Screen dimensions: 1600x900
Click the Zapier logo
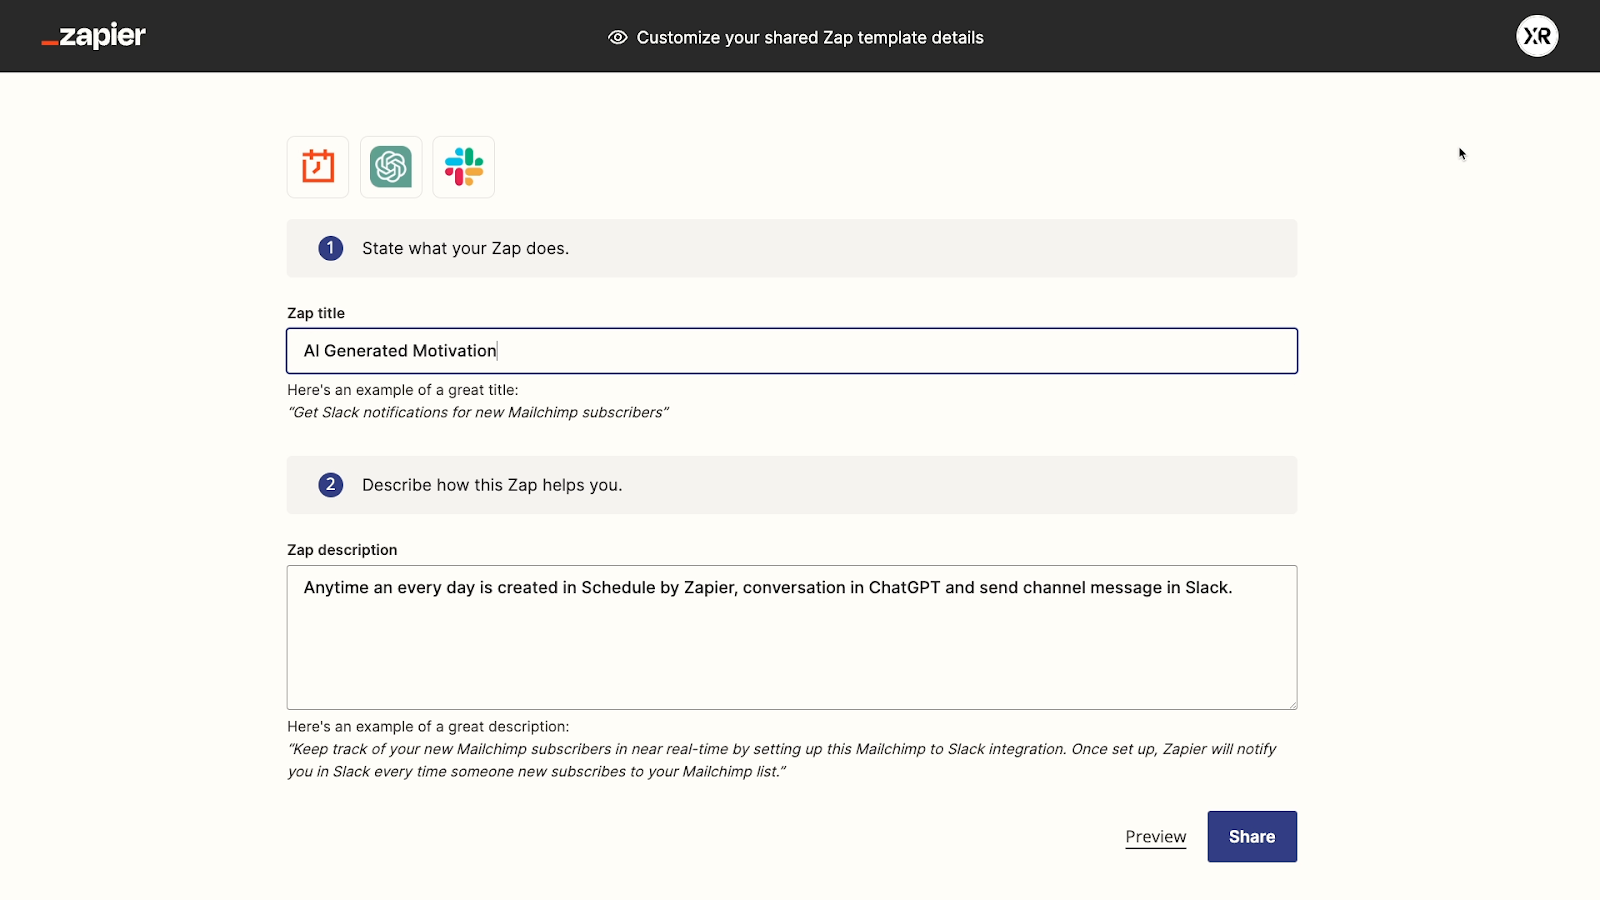click(94, 36)
